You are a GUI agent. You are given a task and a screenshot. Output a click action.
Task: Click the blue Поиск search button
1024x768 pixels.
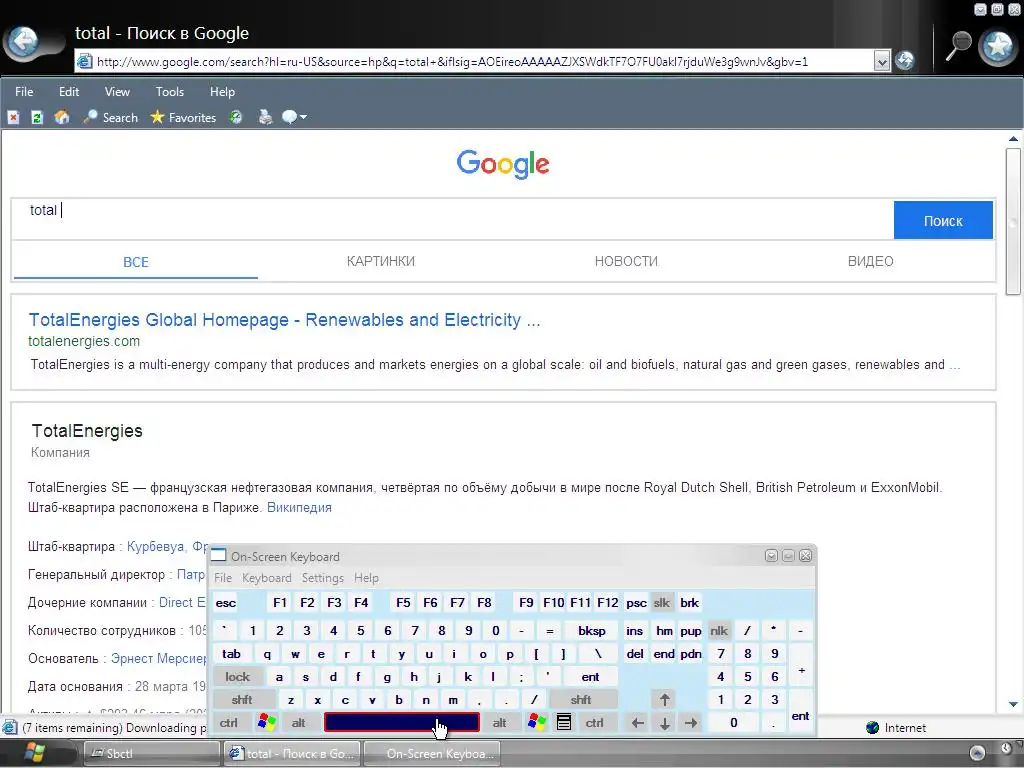pyautogui.click(x=943, y=221)
